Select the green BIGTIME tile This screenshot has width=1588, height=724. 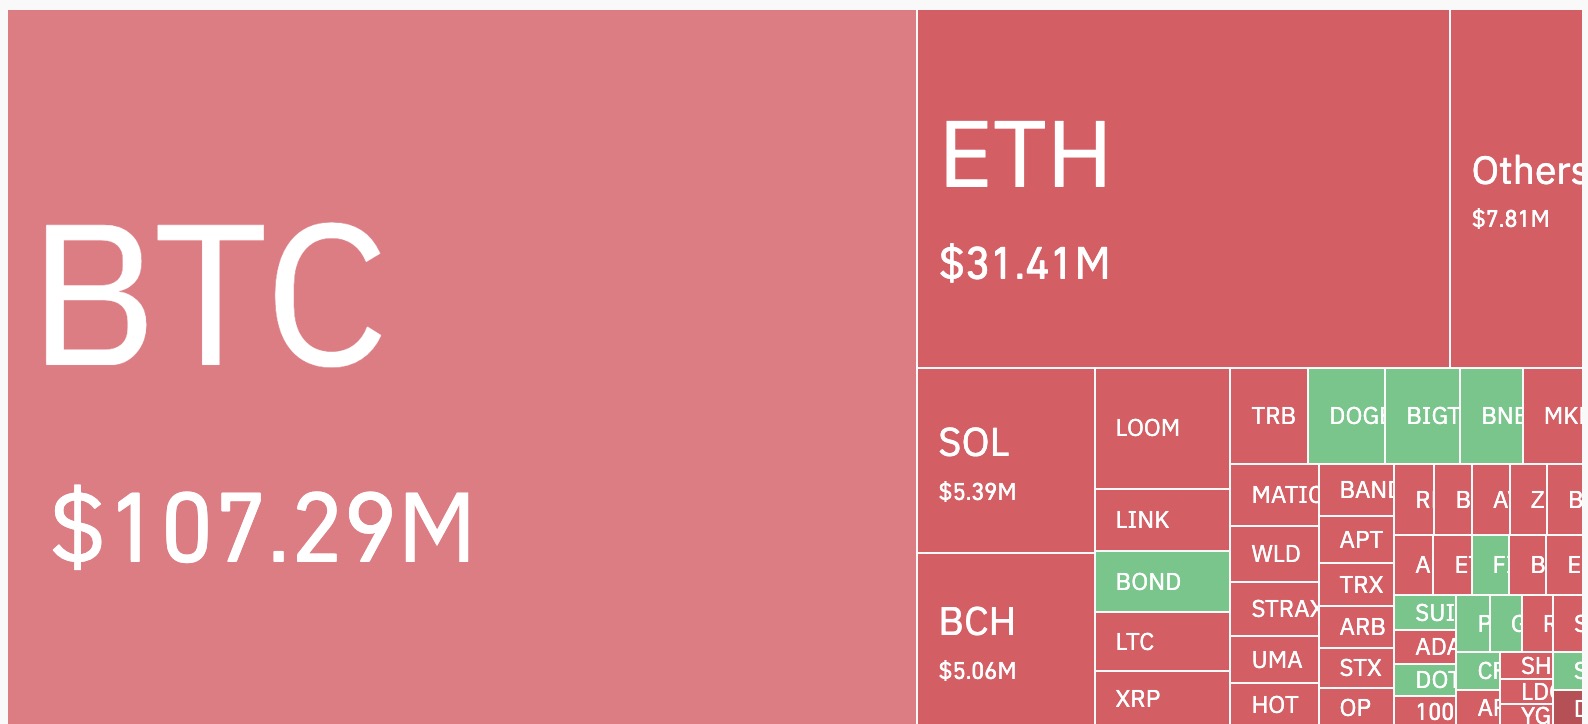click(1422, 416)
